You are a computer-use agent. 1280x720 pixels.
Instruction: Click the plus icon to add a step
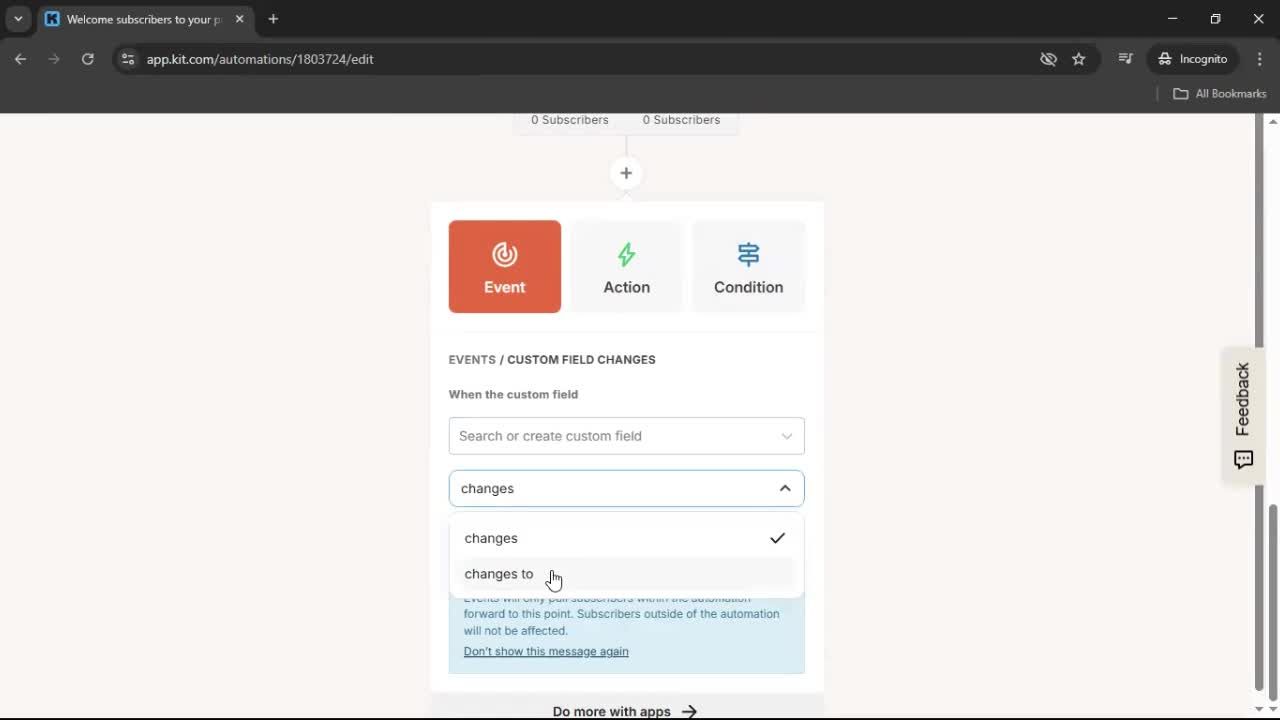[x=626, y=172]
